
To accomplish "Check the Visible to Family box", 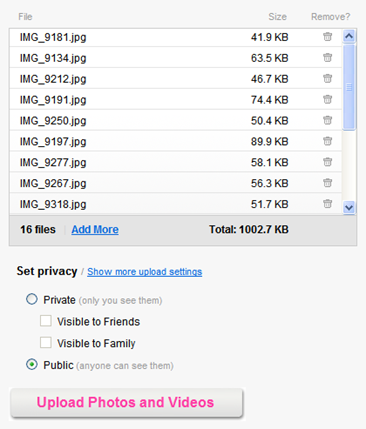I will tap(46, 343).
